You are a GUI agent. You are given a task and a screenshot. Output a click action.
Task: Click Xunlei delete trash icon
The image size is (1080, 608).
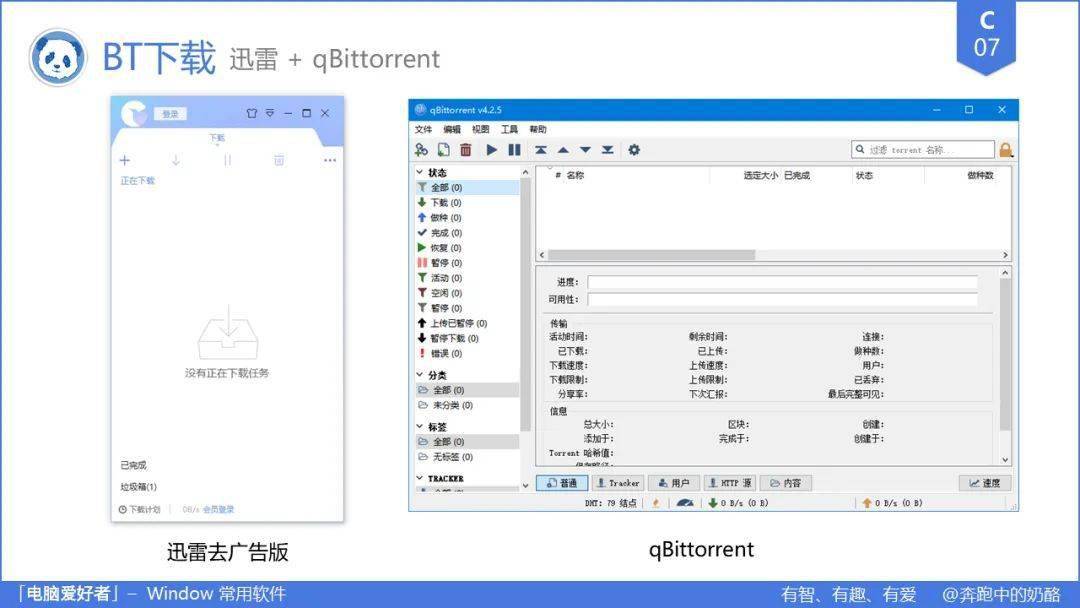279,160
